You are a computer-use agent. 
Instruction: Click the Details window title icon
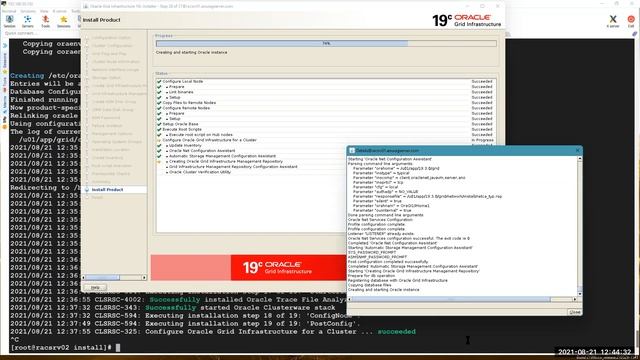[352, 151]
